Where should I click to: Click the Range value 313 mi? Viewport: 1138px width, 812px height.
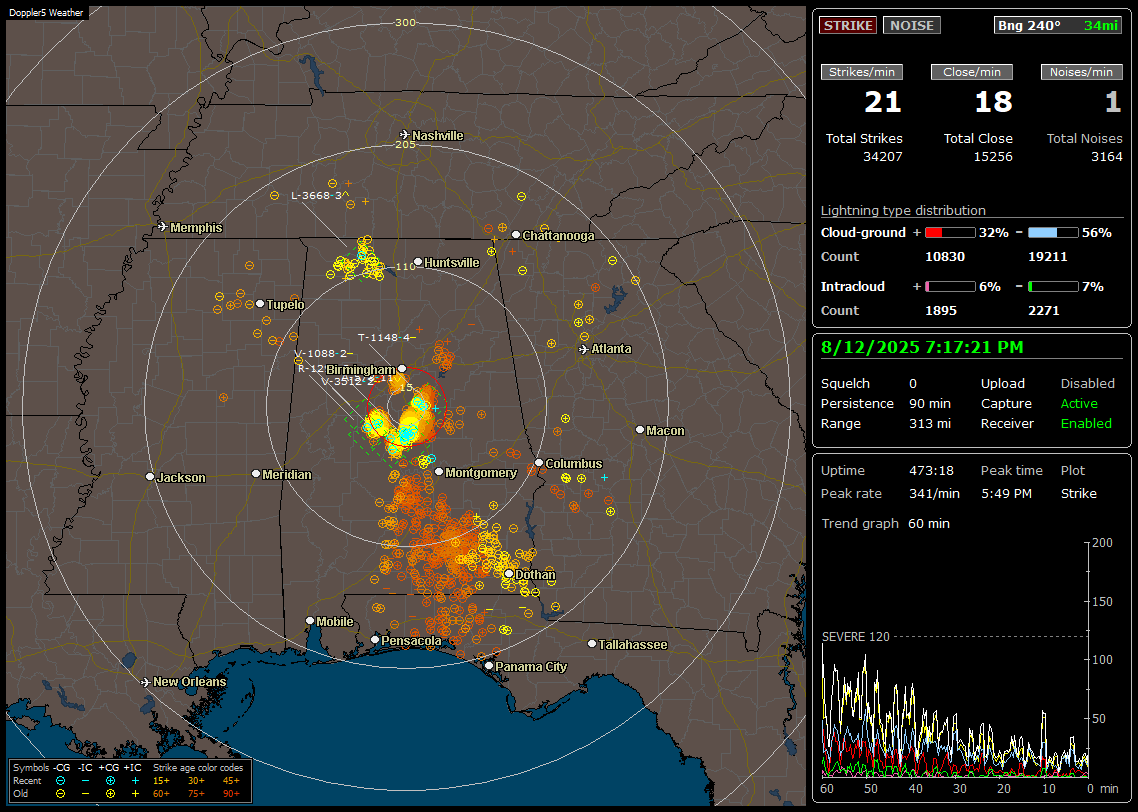[930, 423]
